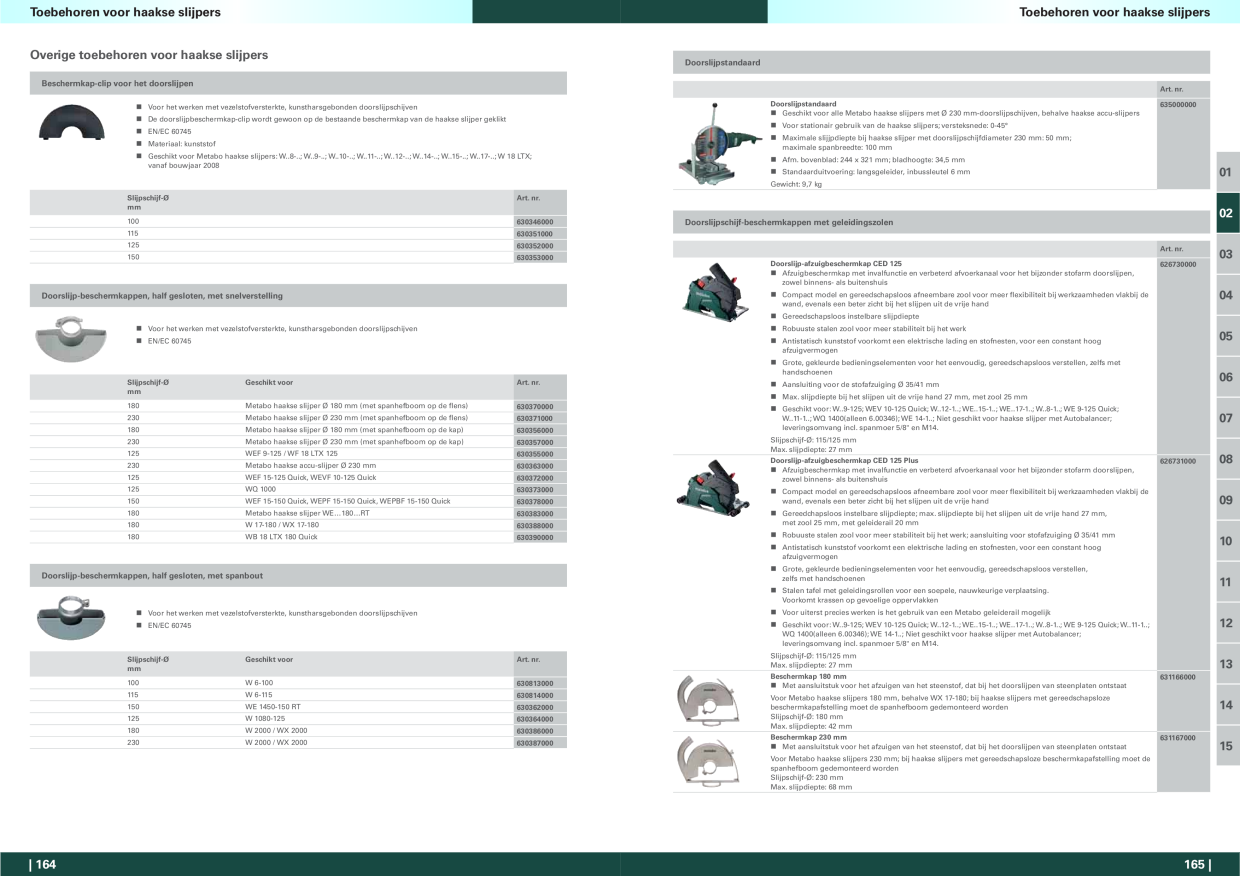Select article number 626731000
1240x876 pixels.
tap(1178, 461)
